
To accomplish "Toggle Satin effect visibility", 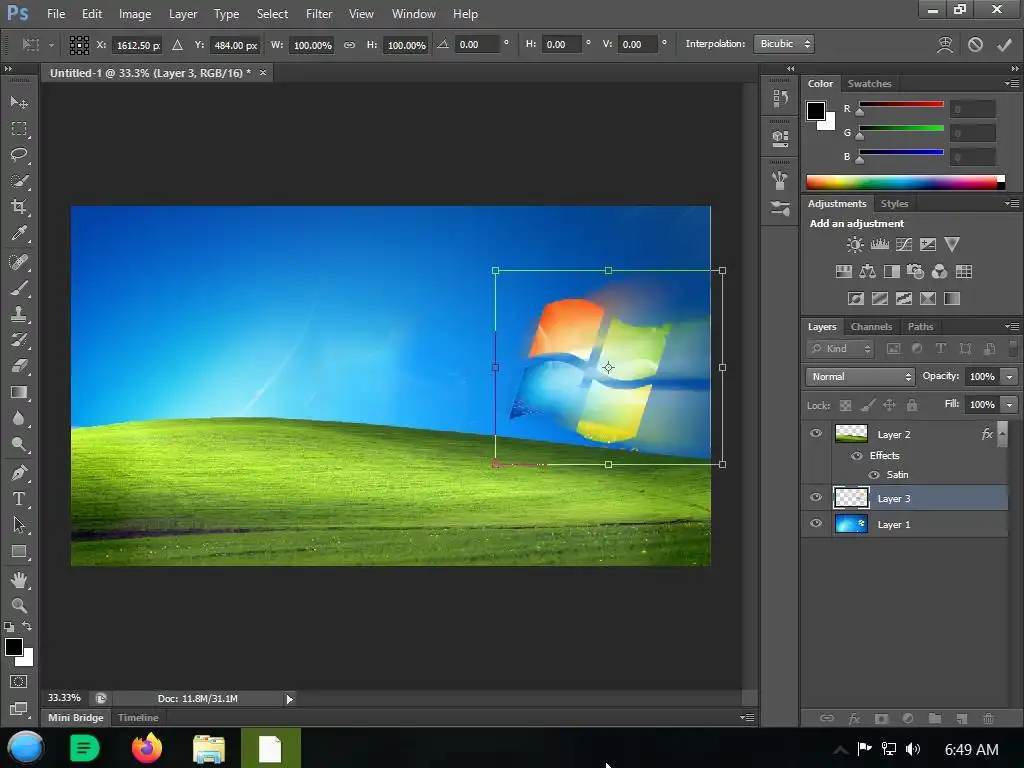I will (x=874, y=475).
